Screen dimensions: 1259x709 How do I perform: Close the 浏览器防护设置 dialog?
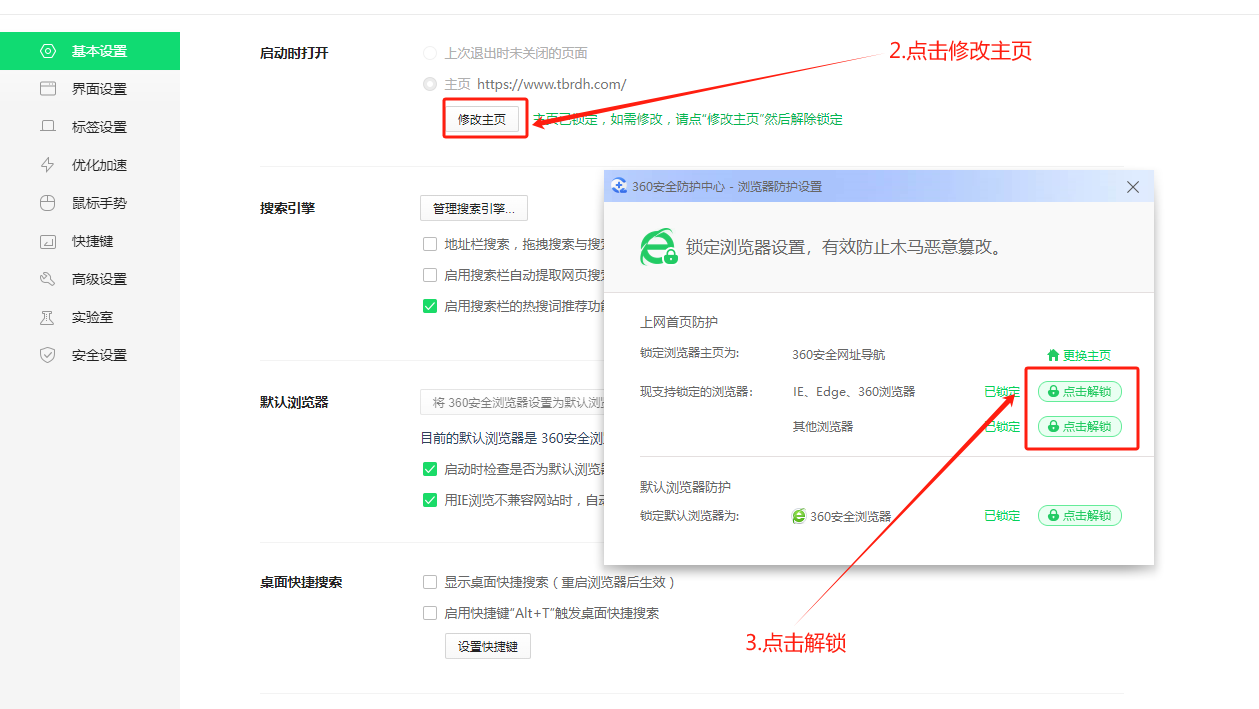pos(1133,187)
